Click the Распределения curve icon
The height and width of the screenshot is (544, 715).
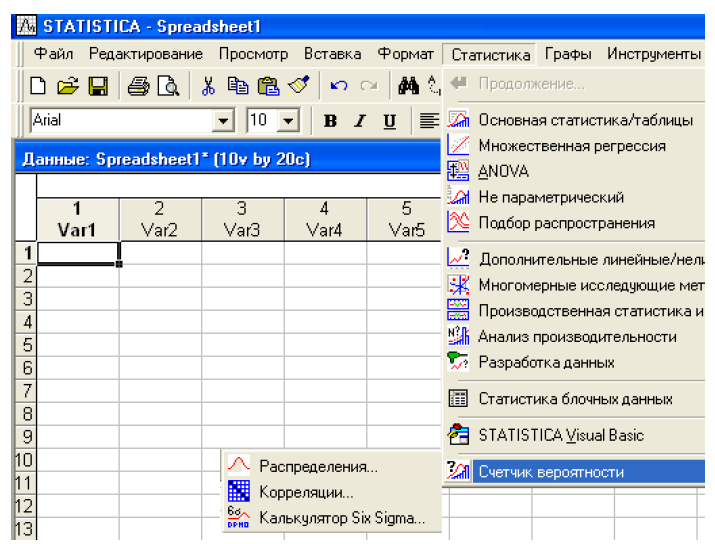pos(238,465)
